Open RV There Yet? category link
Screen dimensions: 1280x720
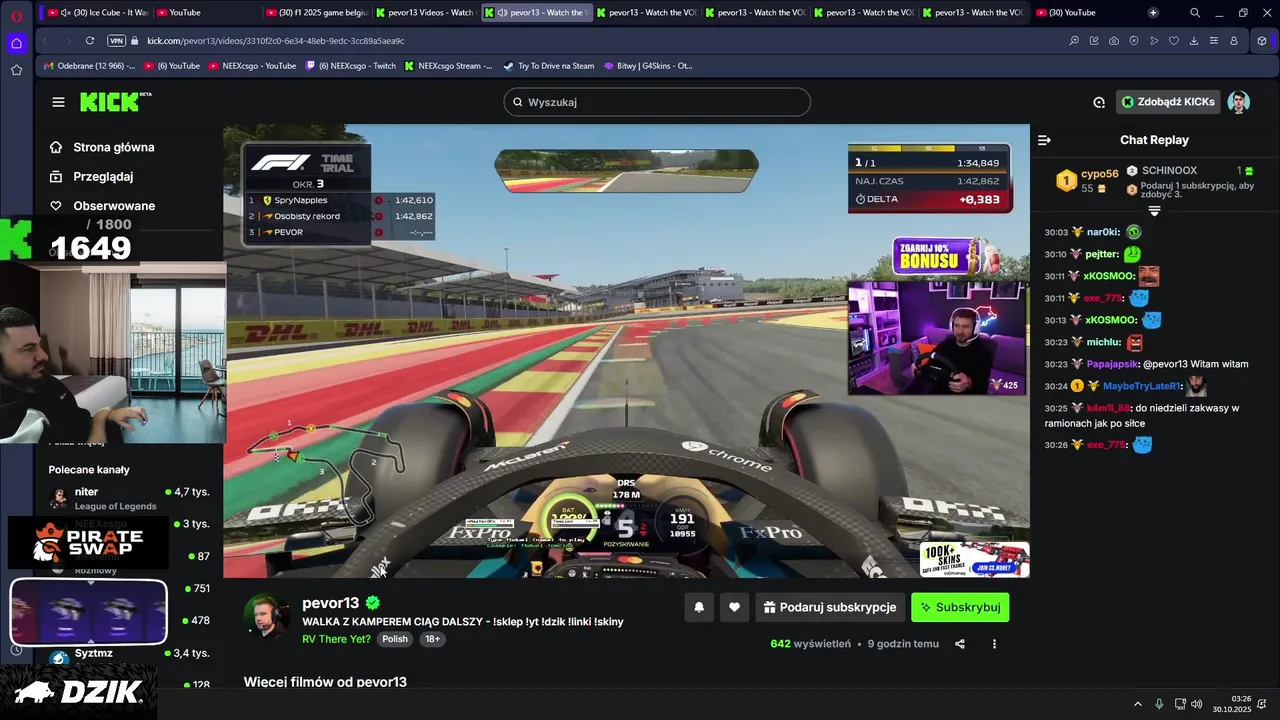tap(336, 639)
